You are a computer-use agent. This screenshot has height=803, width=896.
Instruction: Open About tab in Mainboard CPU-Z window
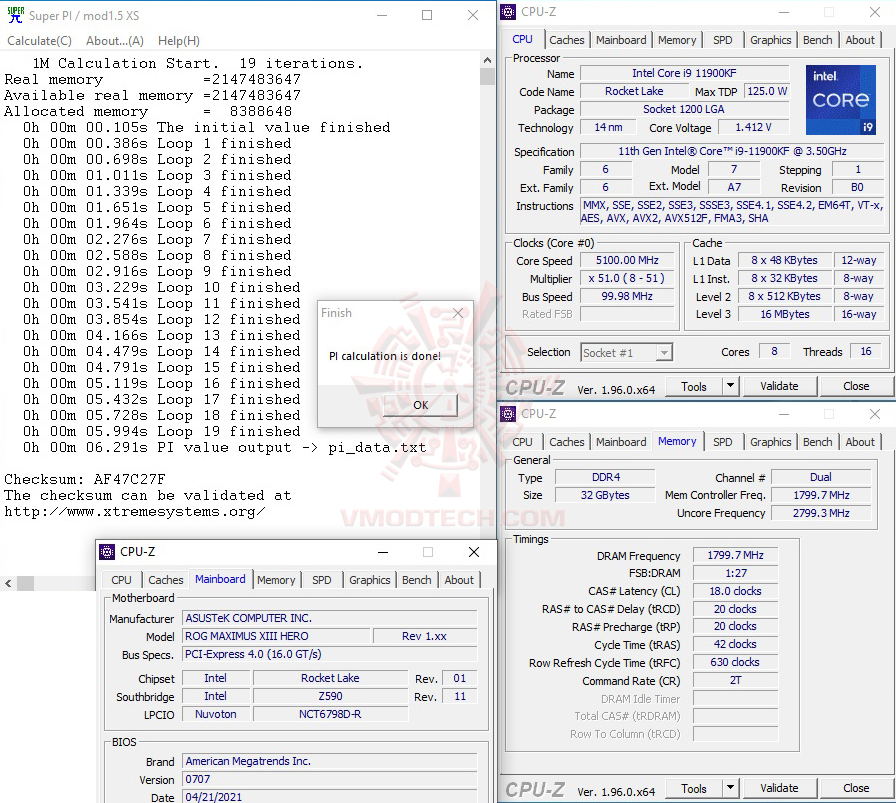pyautogui.click(x=459, y=580)
